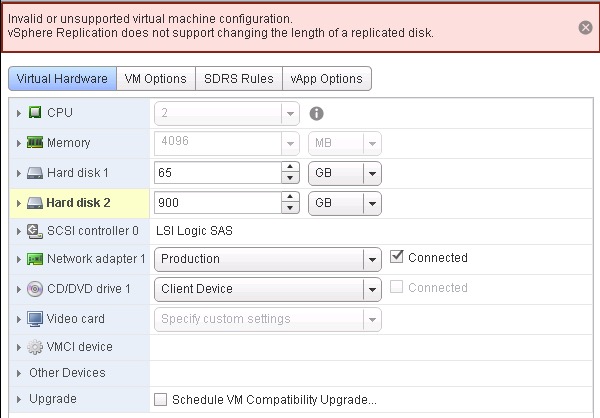Click the CD/DVD drive 1 icon
The width and height of the screenshot is (600, 418).
pyautogui.click(x=35, y=289)
